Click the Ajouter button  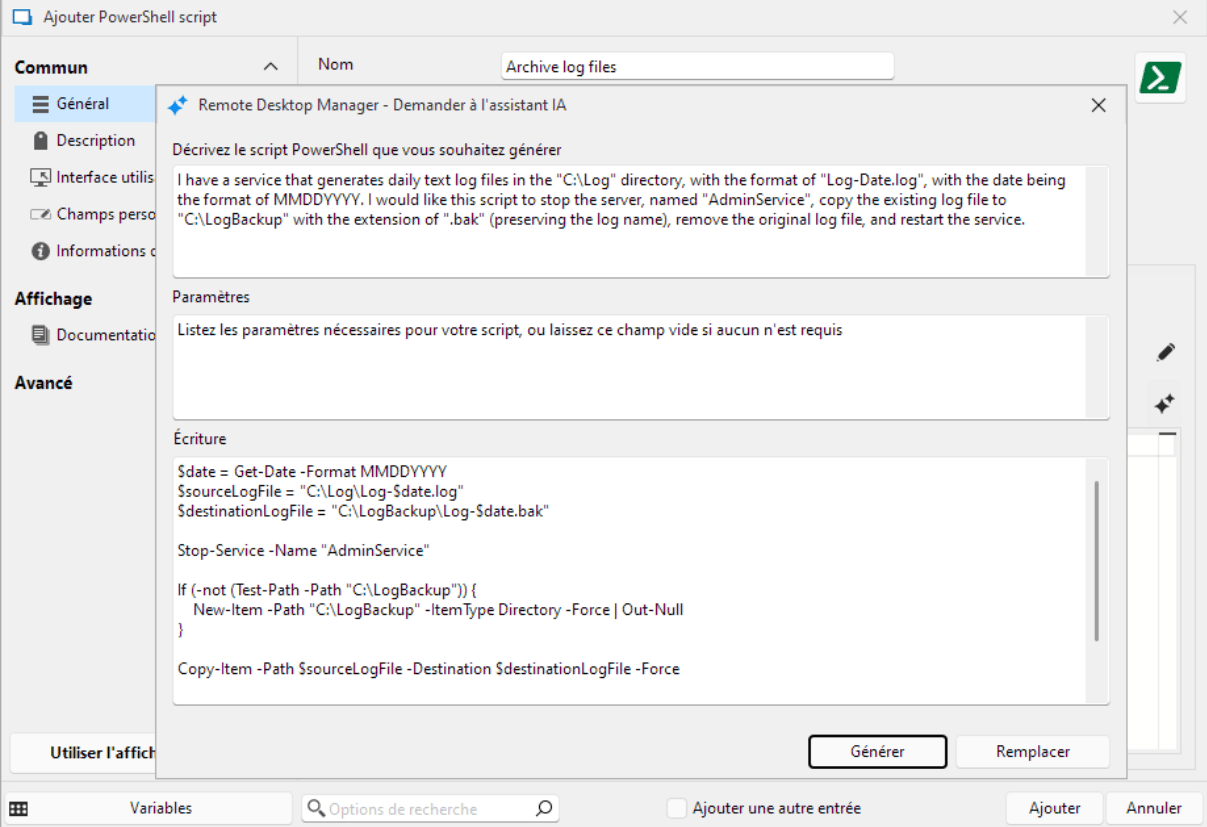click(x=1054, y=808)
